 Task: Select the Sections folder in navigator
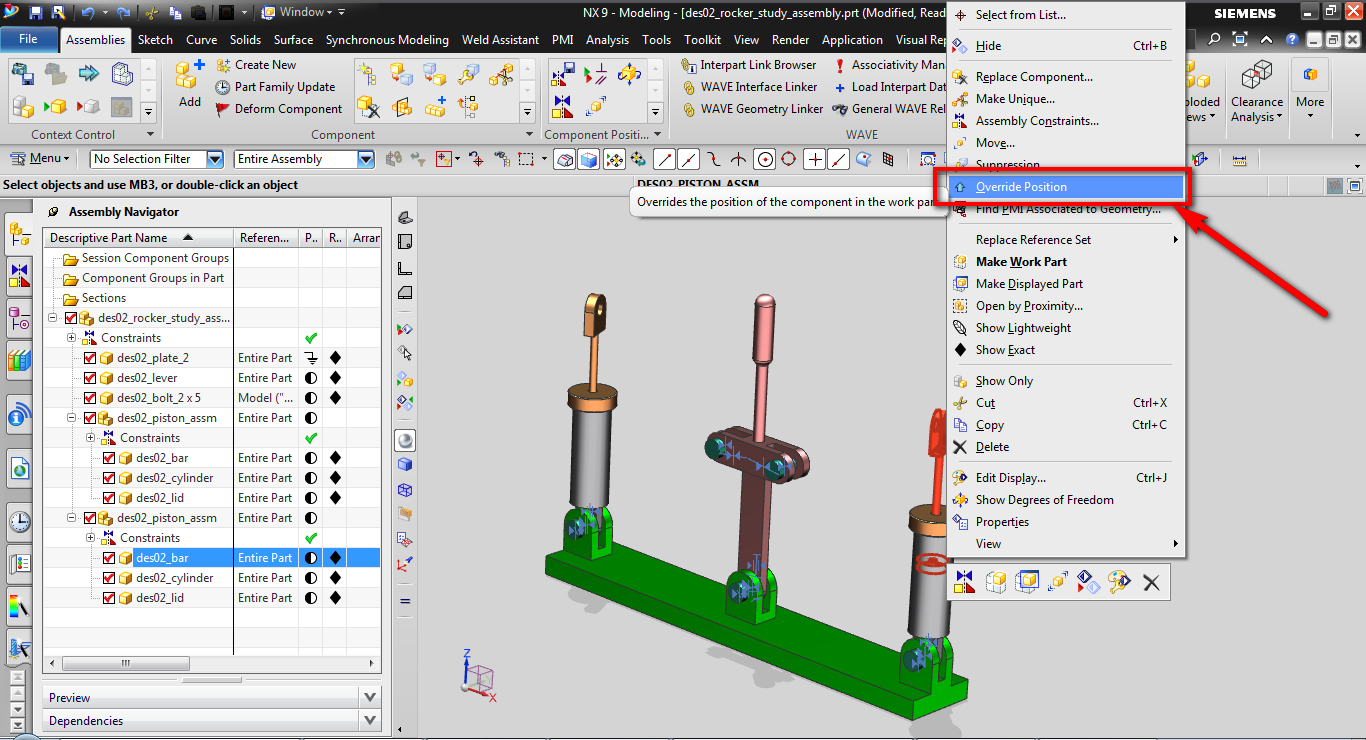coord(104,298)
